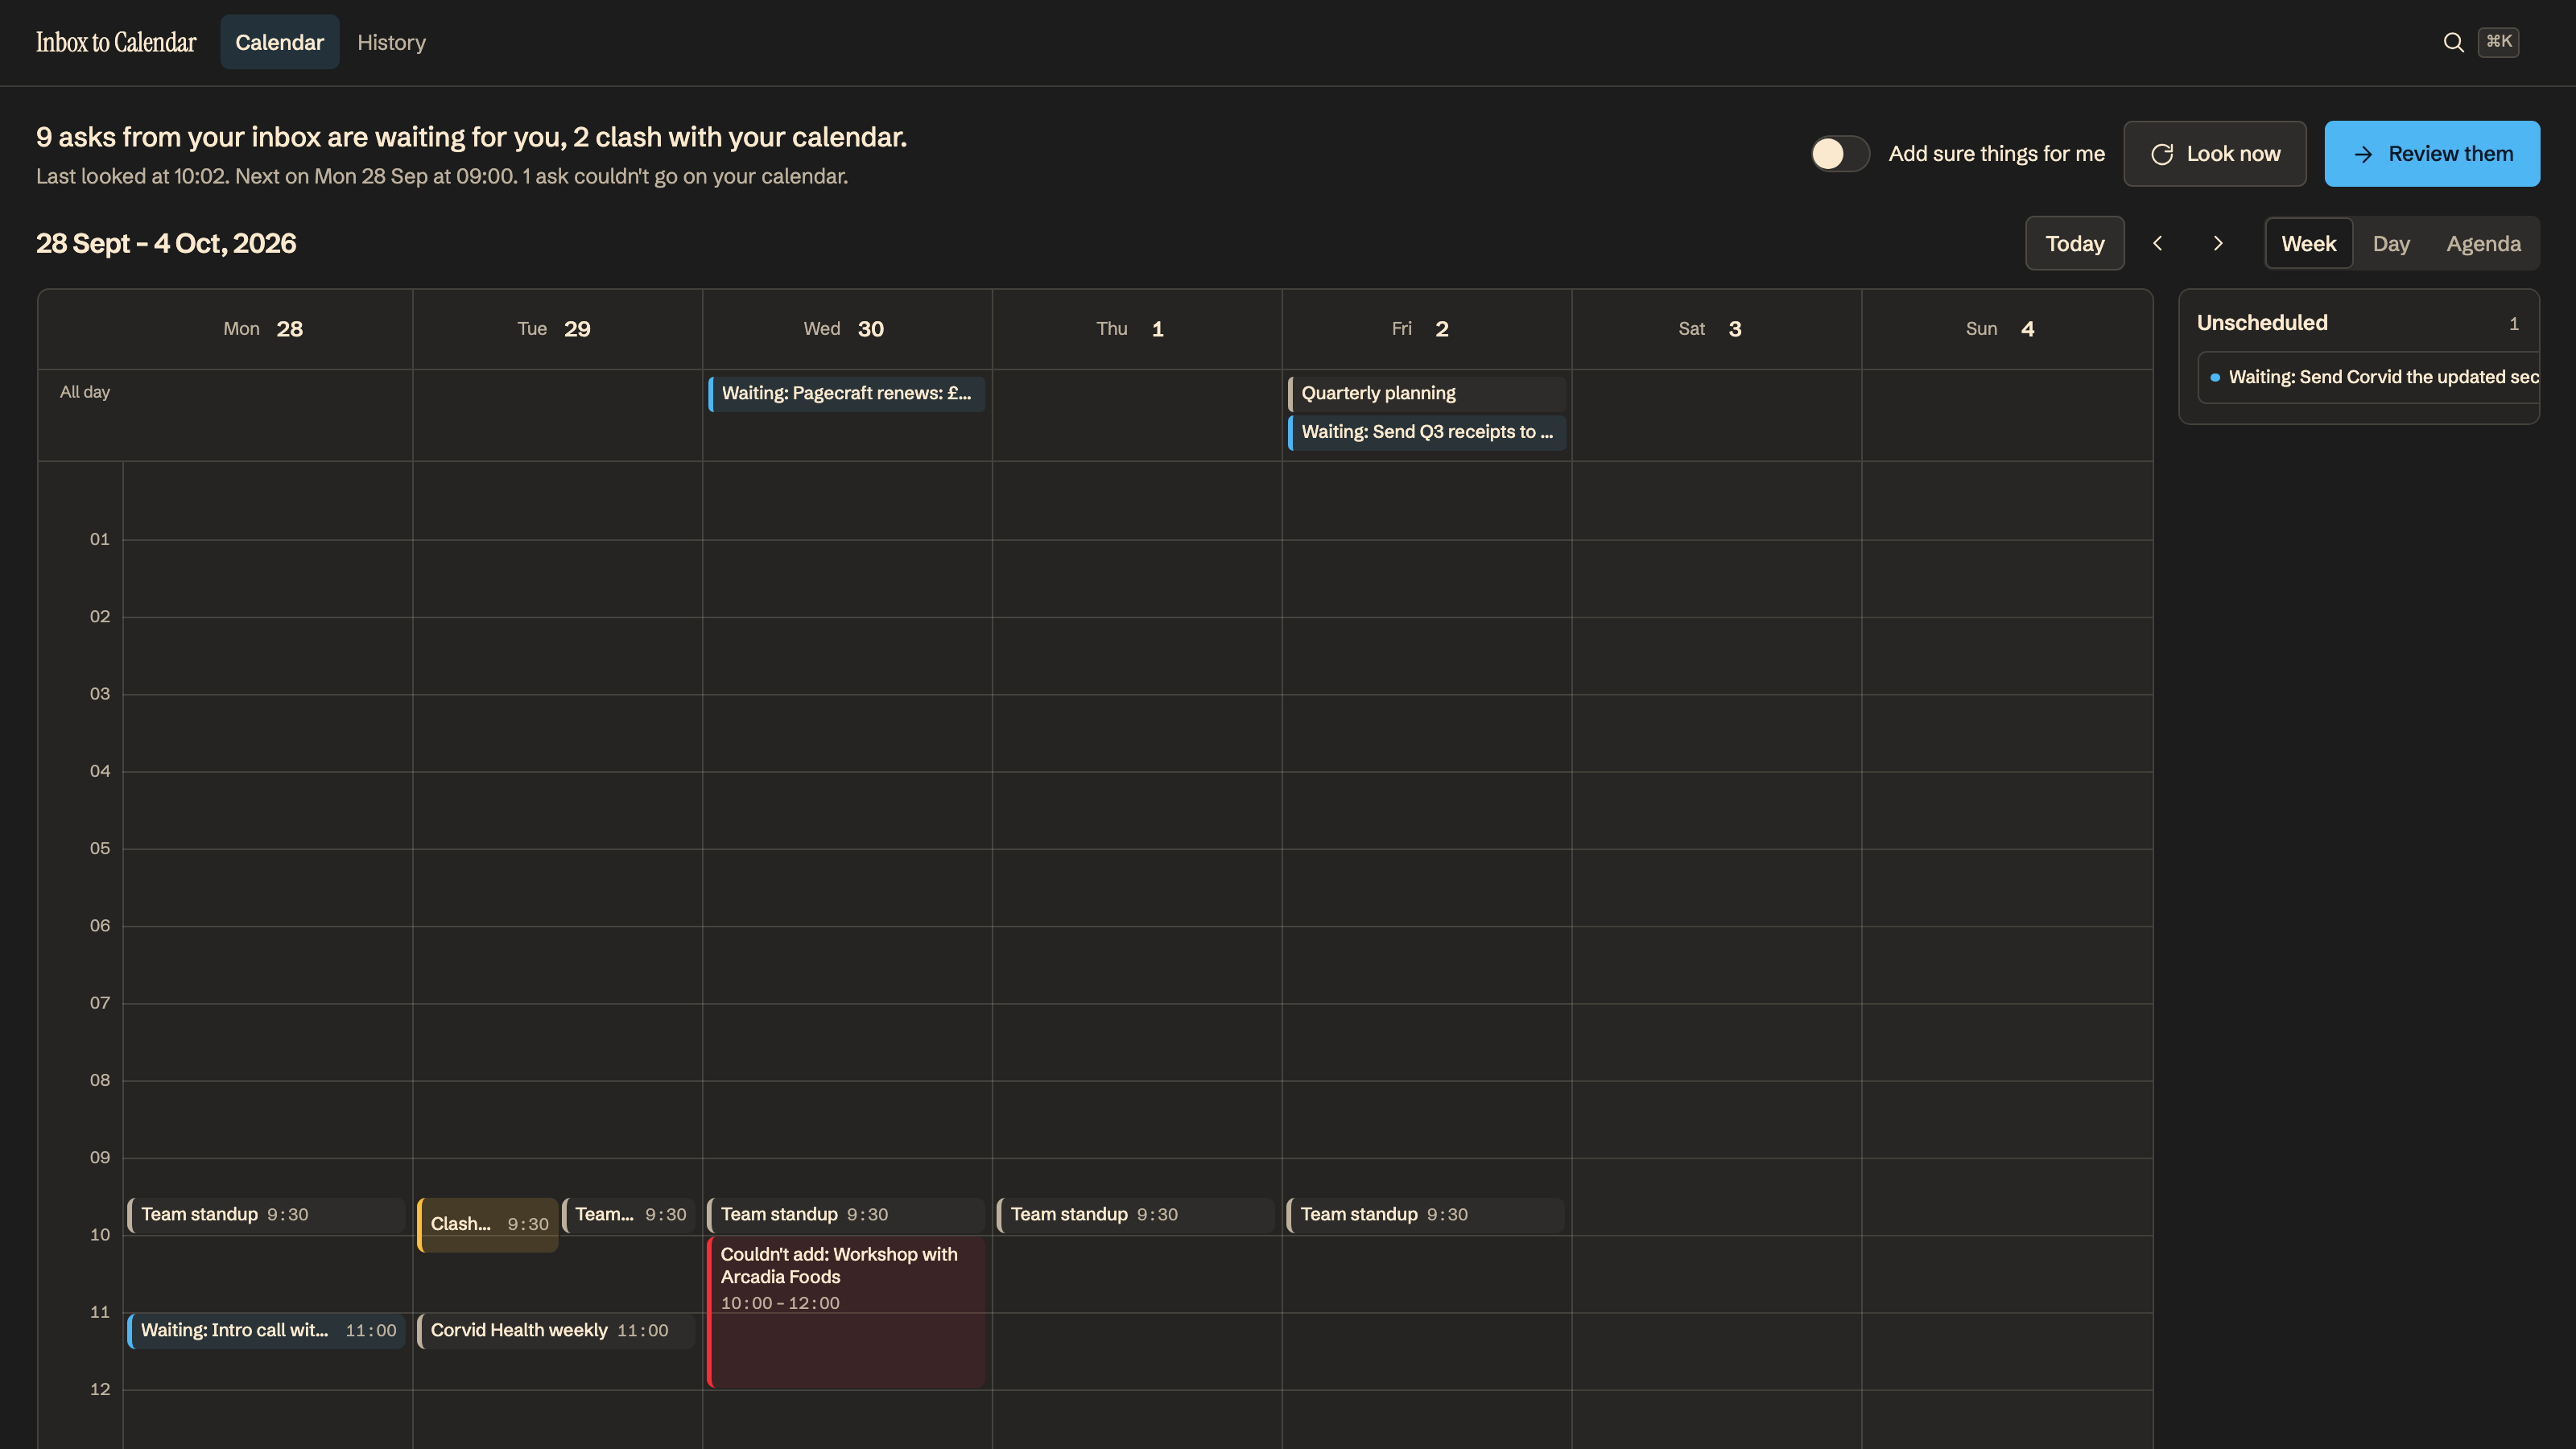
Task: Jump to Today
Action: point(2075,243)
